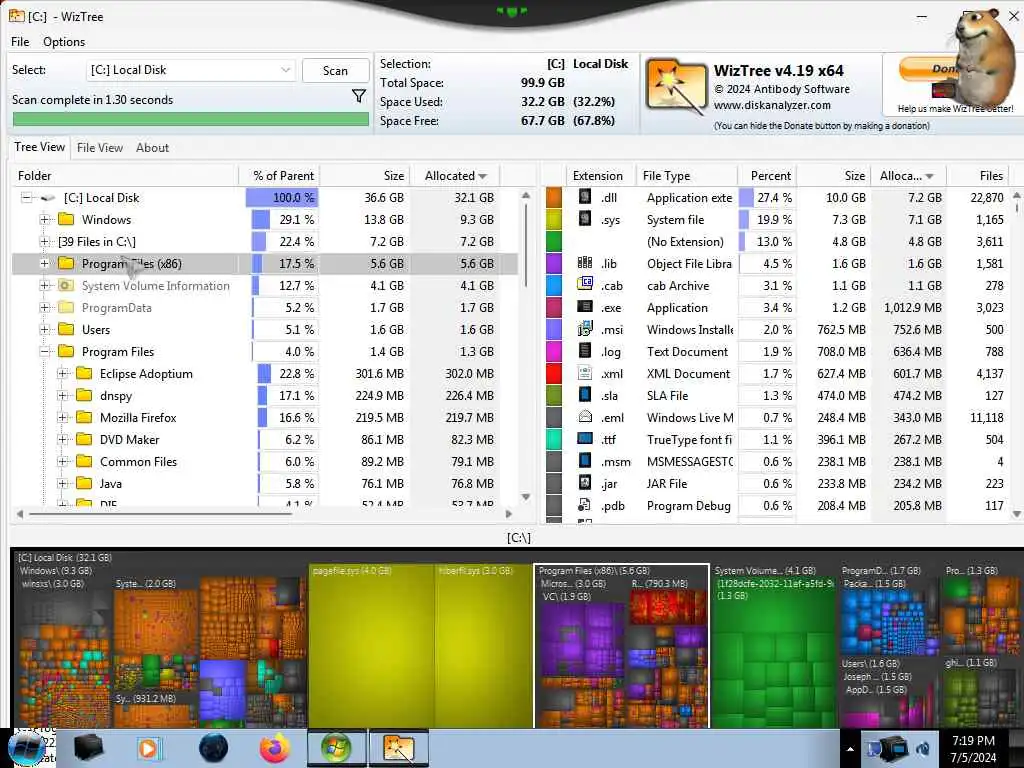Open the drive Select dropdown
This screenshot has height=768, width=1024.
coord(190,70)
